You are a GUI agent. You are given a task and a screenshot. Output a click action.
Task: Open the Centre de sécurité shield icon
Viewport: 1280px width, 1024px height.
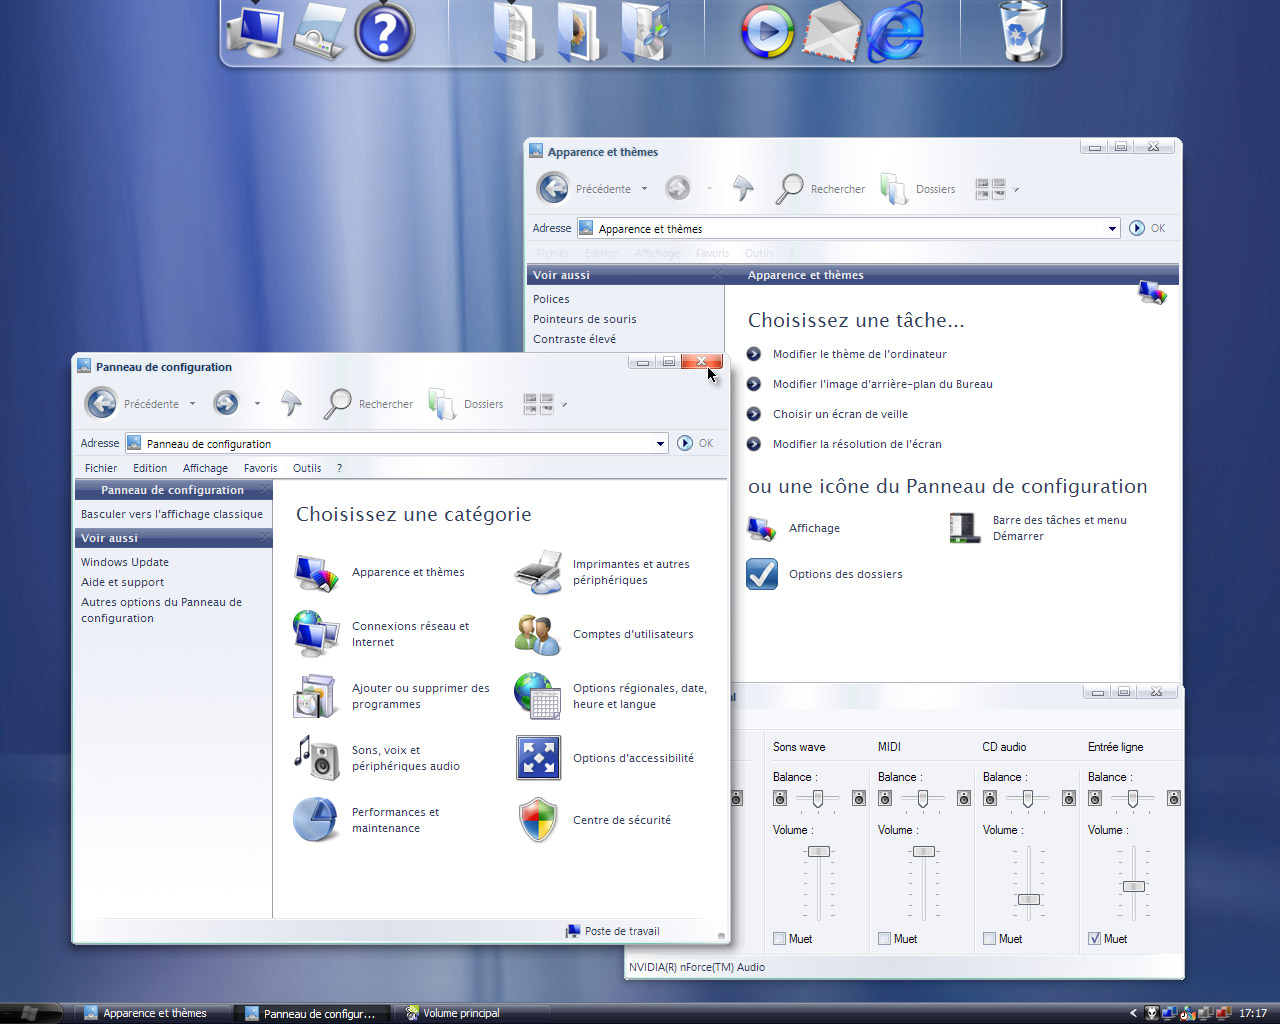(x=538, y=820)
